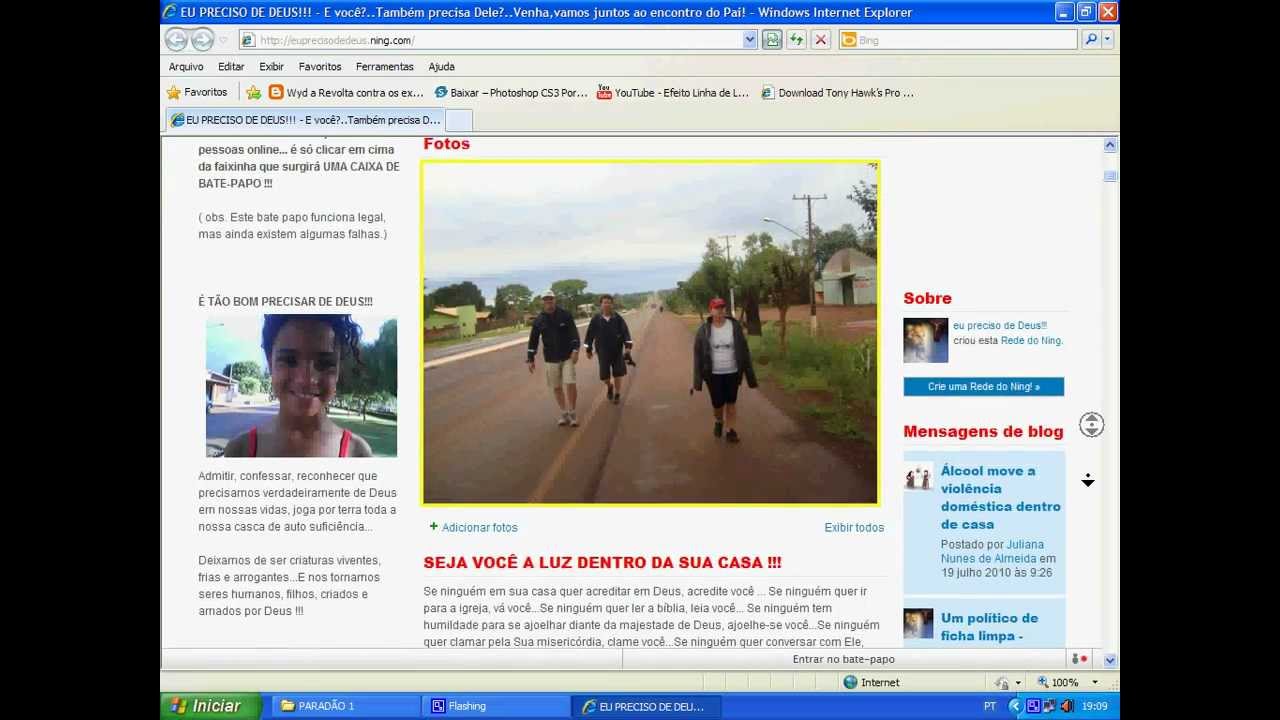Click the page vertical scrollbar down arrow
The image size is (1280, 720).
tap(1110, 660)
